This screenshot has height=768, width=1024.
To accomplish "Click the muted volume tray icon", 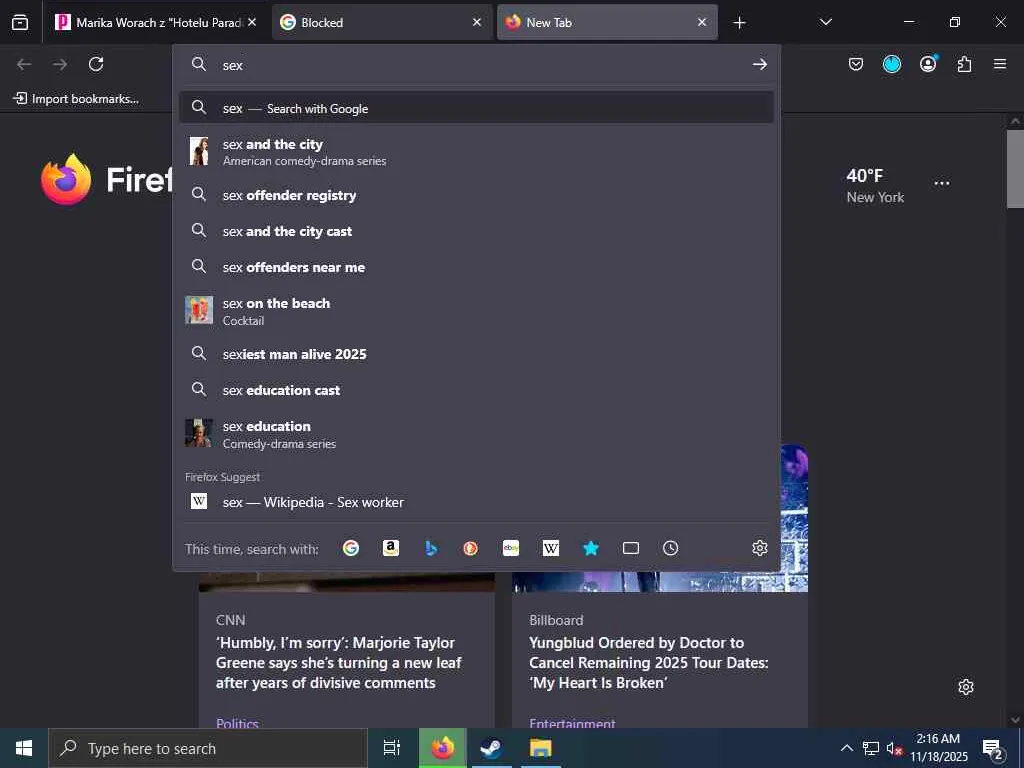I will pyautogui.click(x=894, y=748).
